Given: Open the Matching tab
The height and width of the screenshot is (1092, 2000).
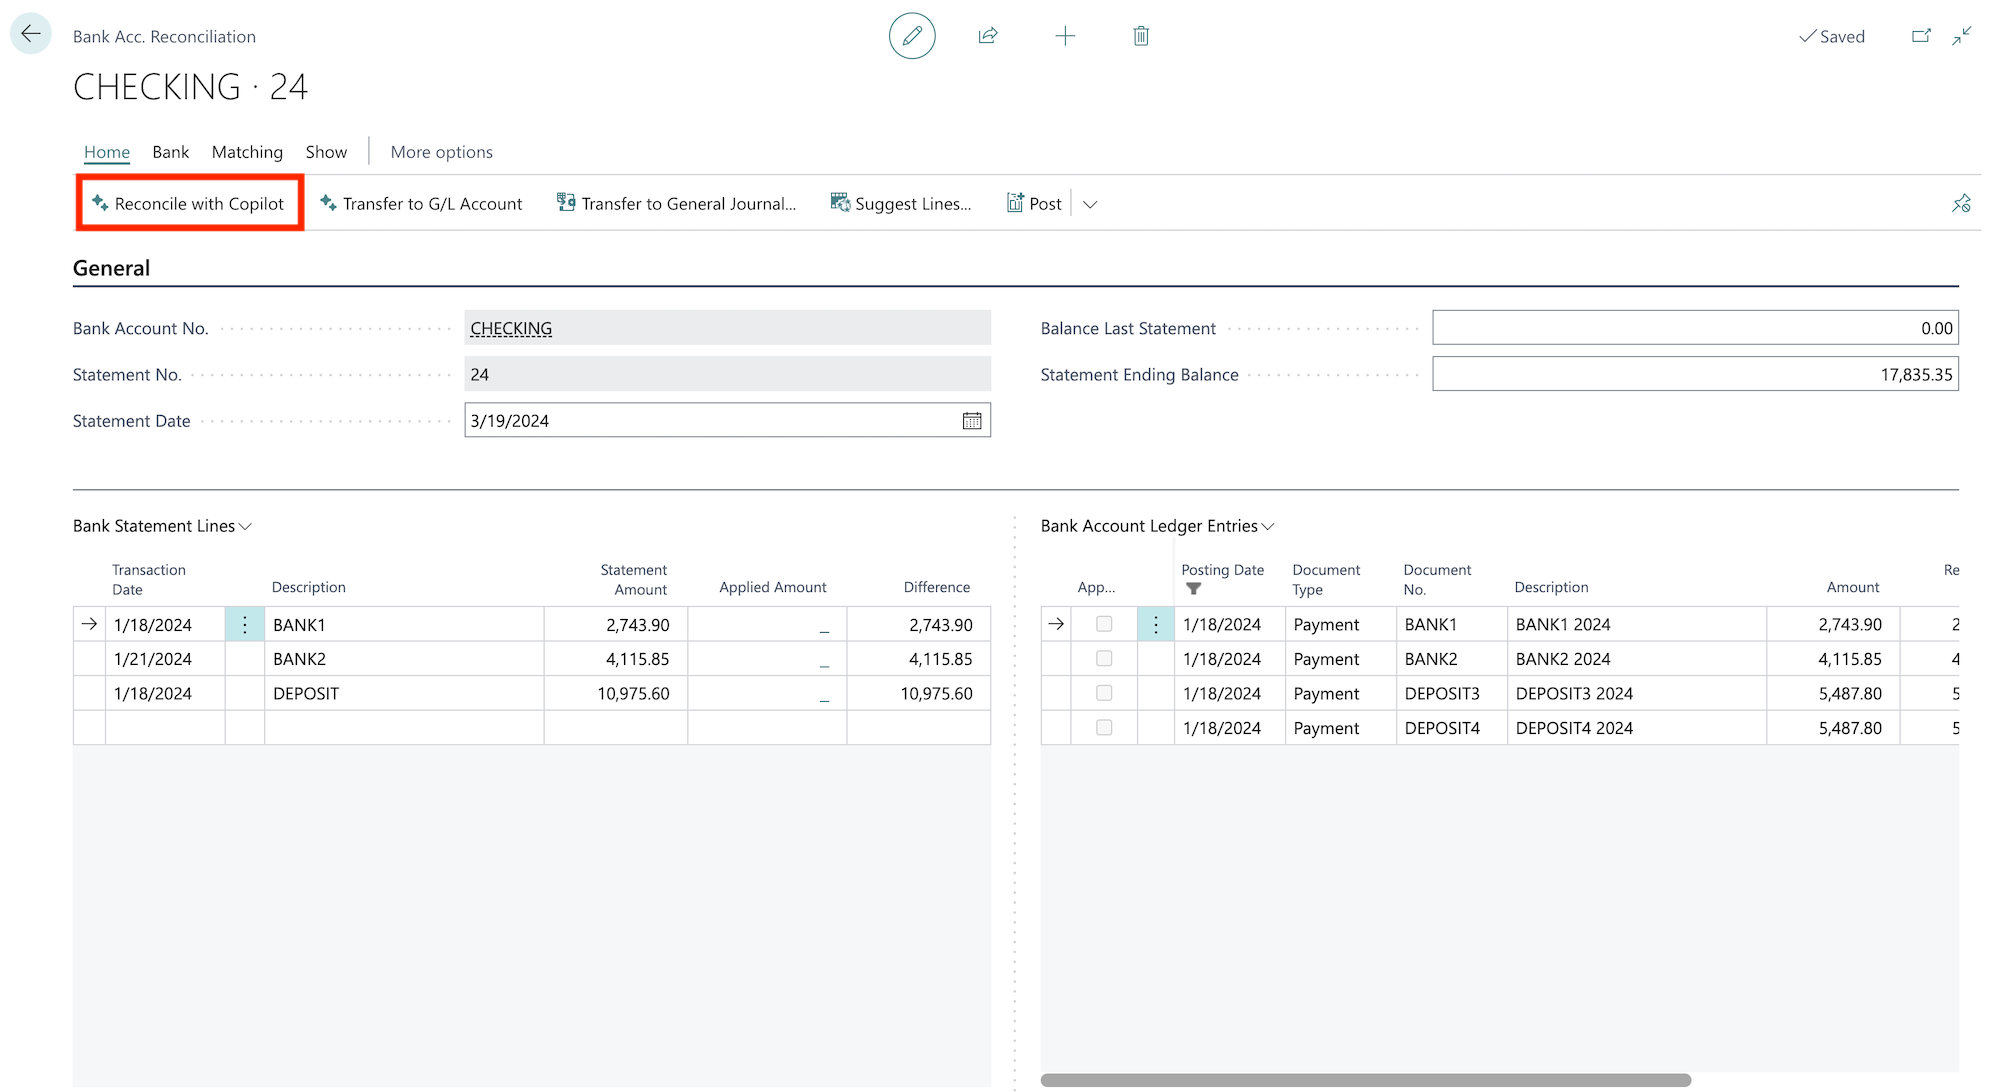Looking at the screenshot, I should (x=247, y=152).
